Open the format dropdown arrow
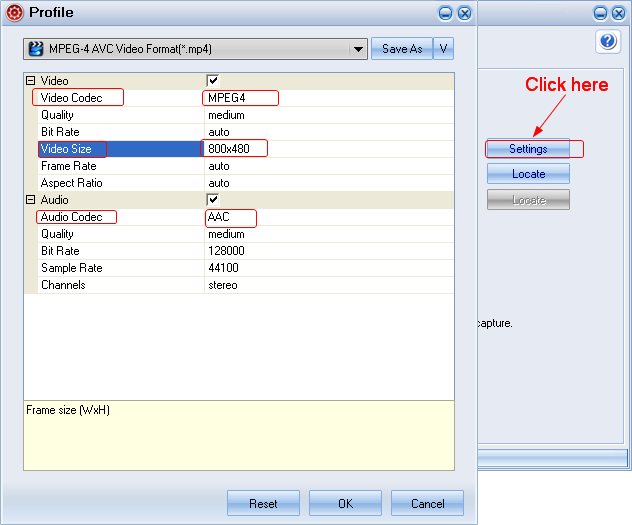The width and height of the screenshot is (632, 525). click(358, 49)
